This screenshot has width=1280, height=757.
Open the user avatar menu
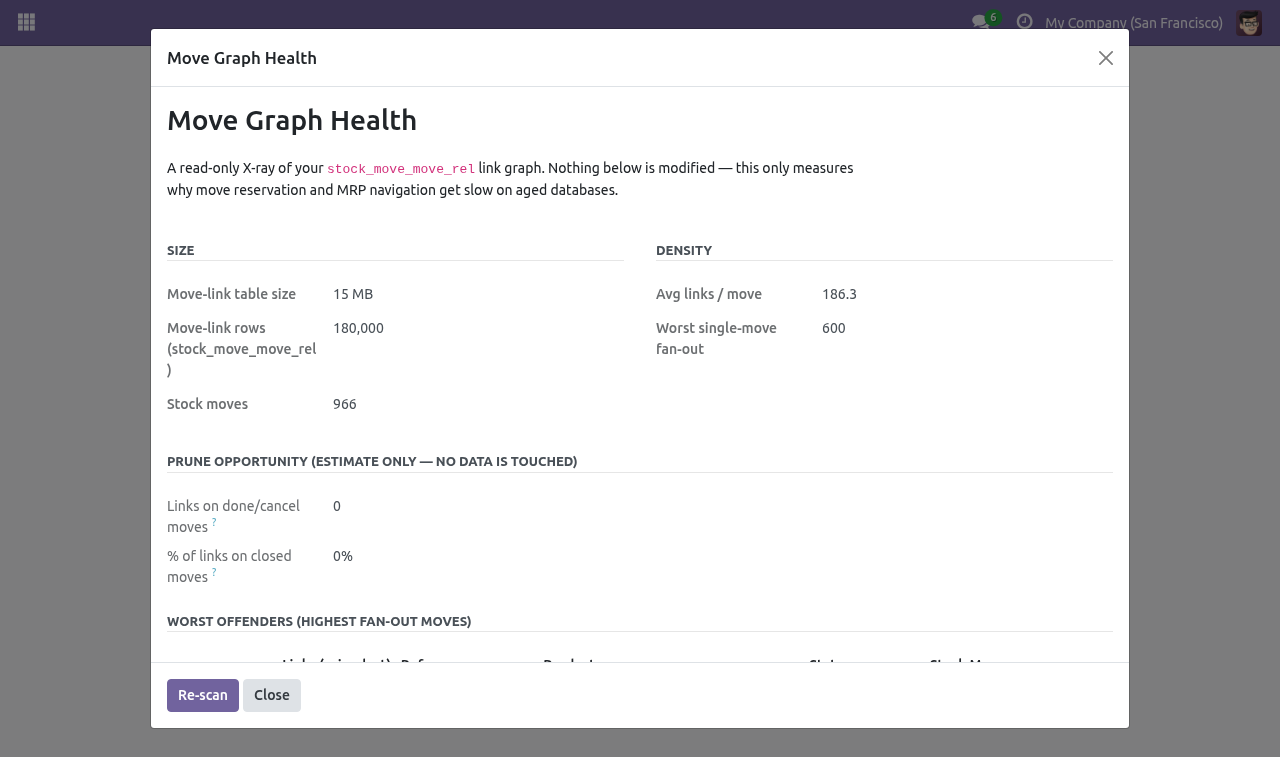pyautogui.click(x=1249, y=22)
